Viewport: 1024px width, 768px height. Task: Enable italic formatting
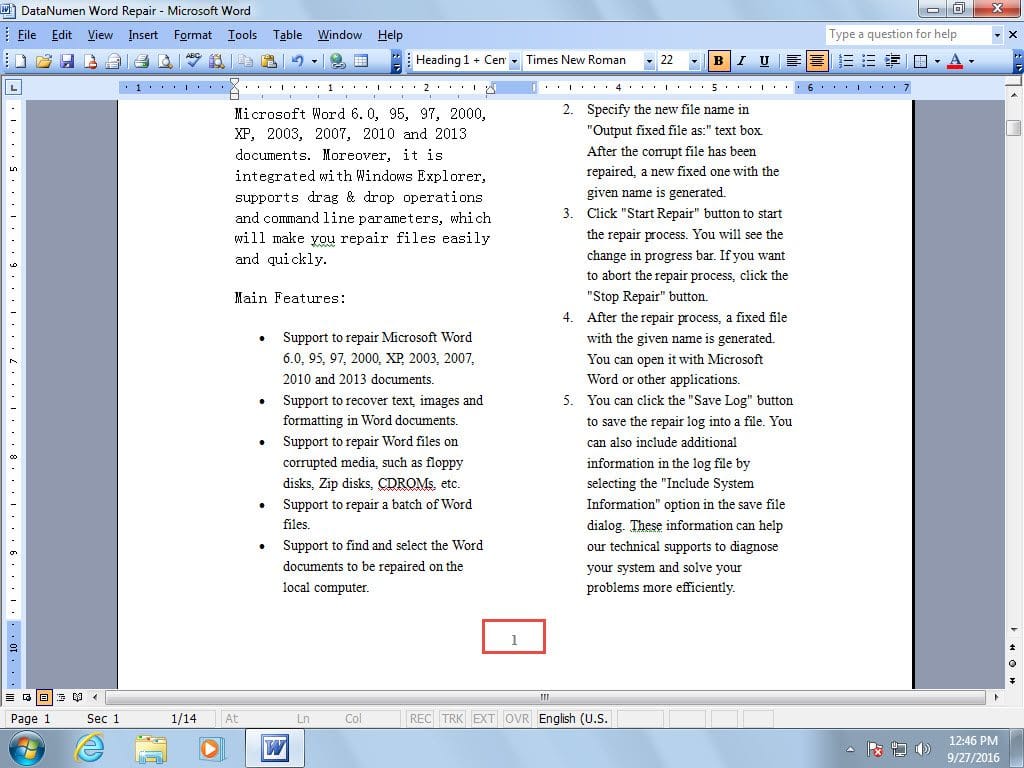(741, 60)
